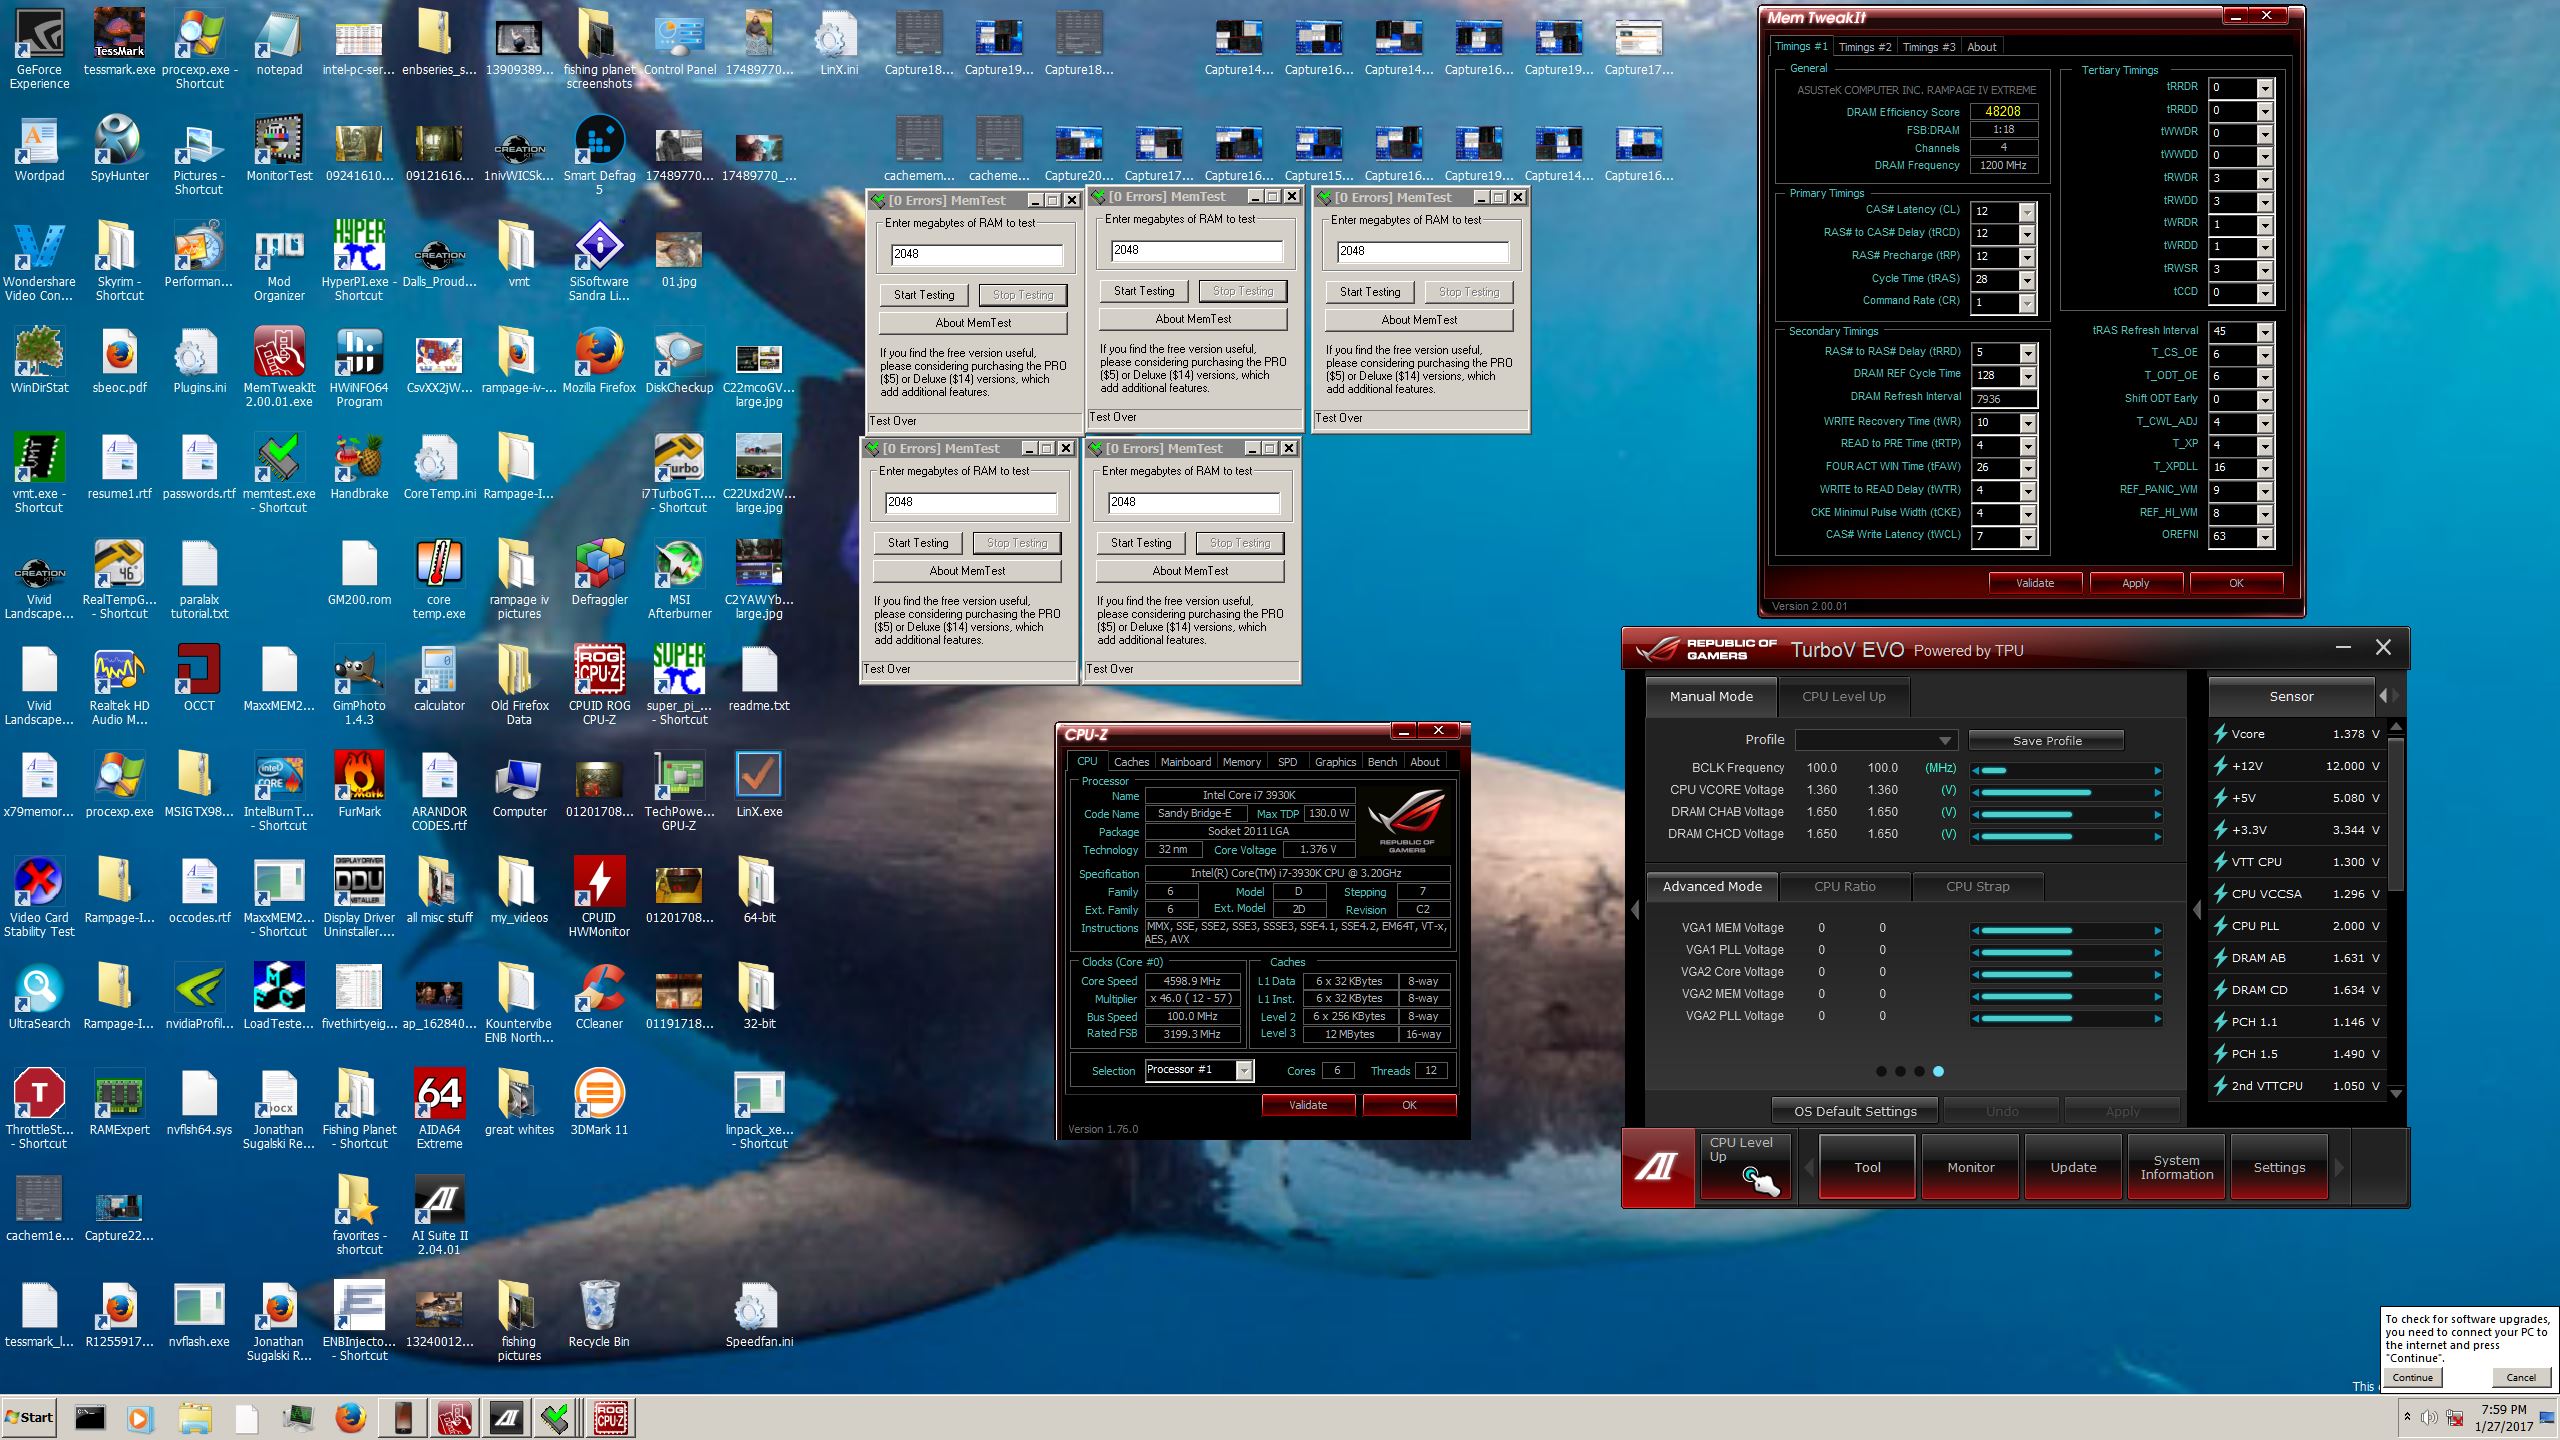2560x1440 pixels.
Task: Open TechPowerUp GPU-Z icon
Action: point(679,791)
